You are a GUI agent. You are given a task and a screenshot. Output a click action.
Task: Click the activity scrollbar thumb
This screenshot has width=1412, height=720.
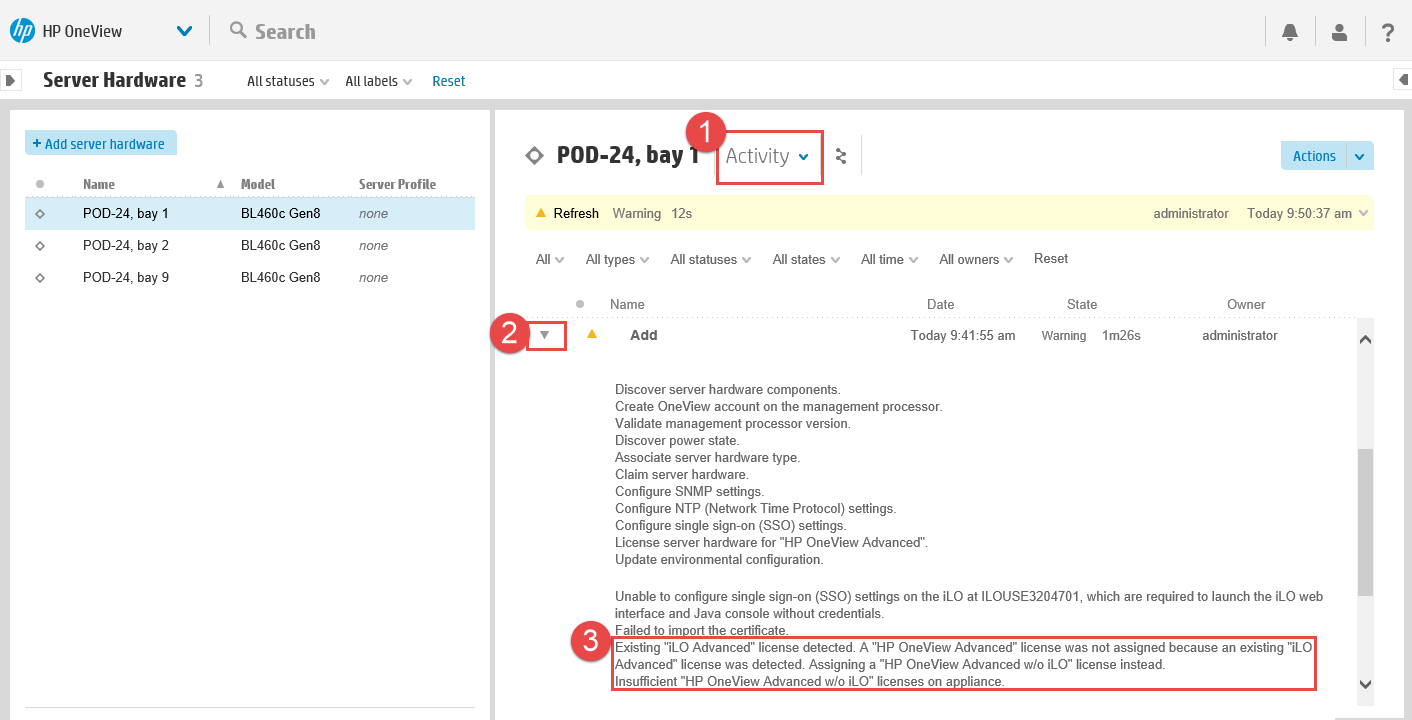pos(1365,522)
